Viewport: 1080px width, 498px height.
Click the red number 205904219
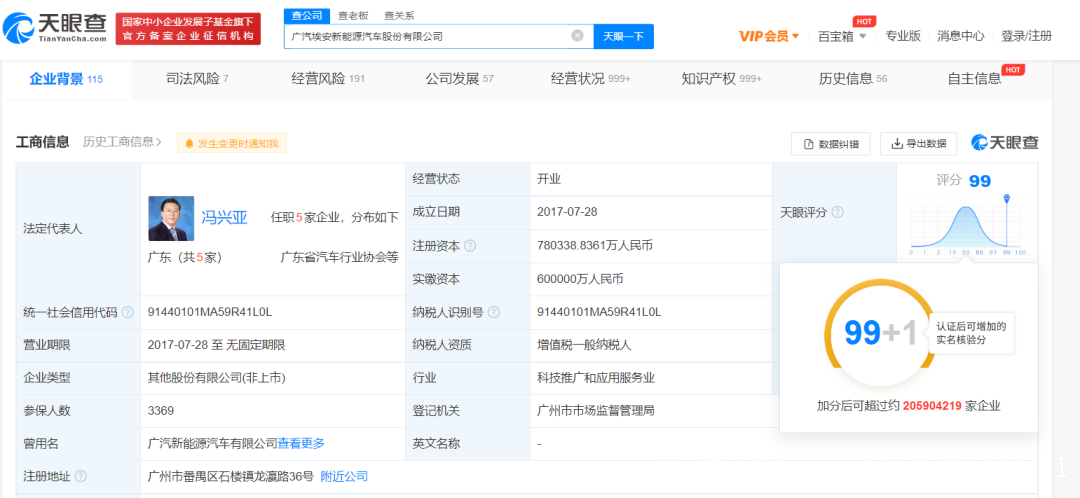(x=932, y=406)
